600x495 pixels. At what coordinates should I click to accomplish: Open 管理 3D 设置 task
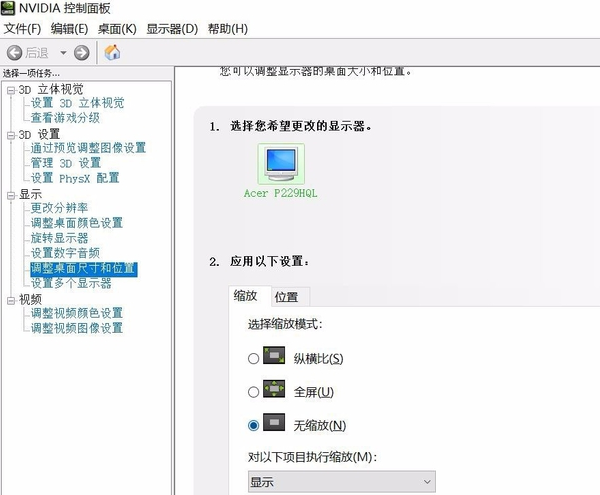pos(66,163)
